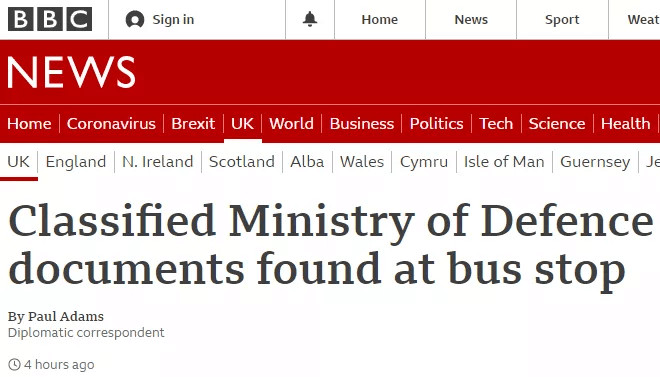Screen dimensions: 660x377
Task: Click the BBC logo blocks
Action: 50,19
